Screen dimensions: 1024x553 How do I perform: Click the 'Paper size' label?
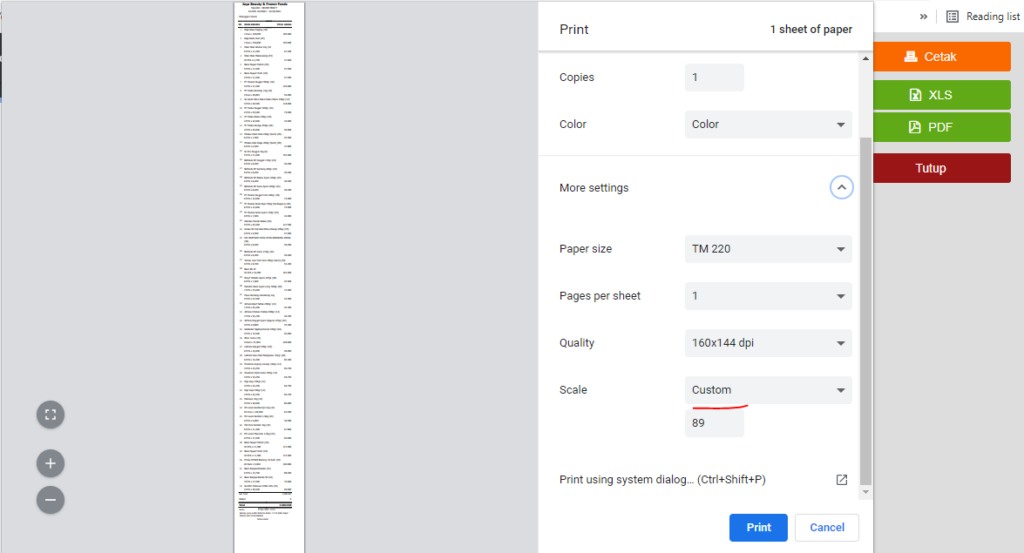585,249
